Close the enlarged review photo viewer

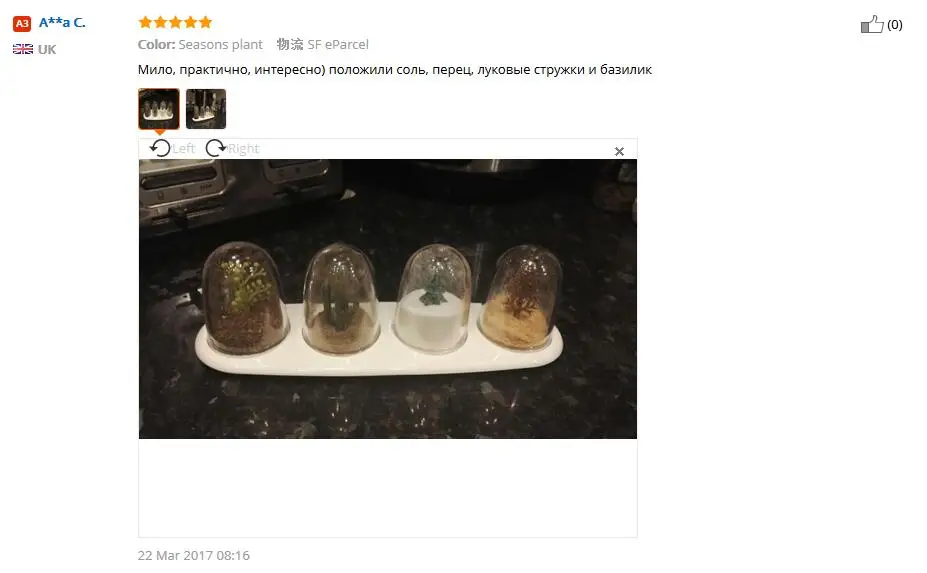[619, 151]
